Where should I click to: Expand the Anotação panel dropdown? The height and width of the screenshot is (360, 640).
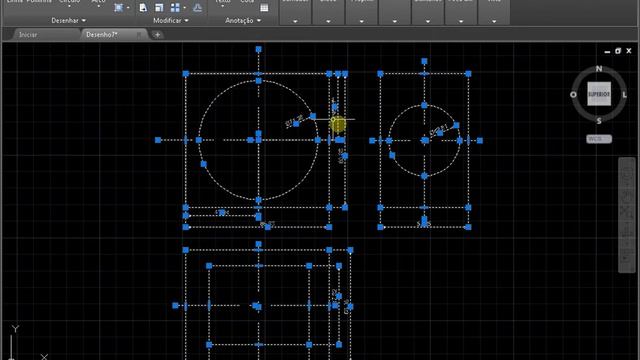[243, 20]
